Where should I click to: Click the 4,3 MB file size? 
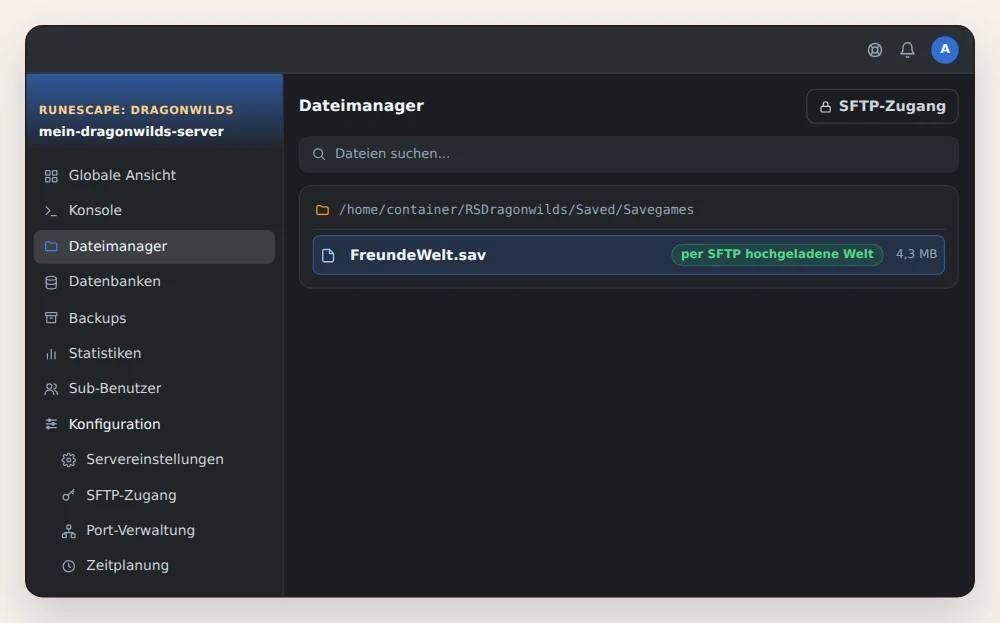click(916, 254)
